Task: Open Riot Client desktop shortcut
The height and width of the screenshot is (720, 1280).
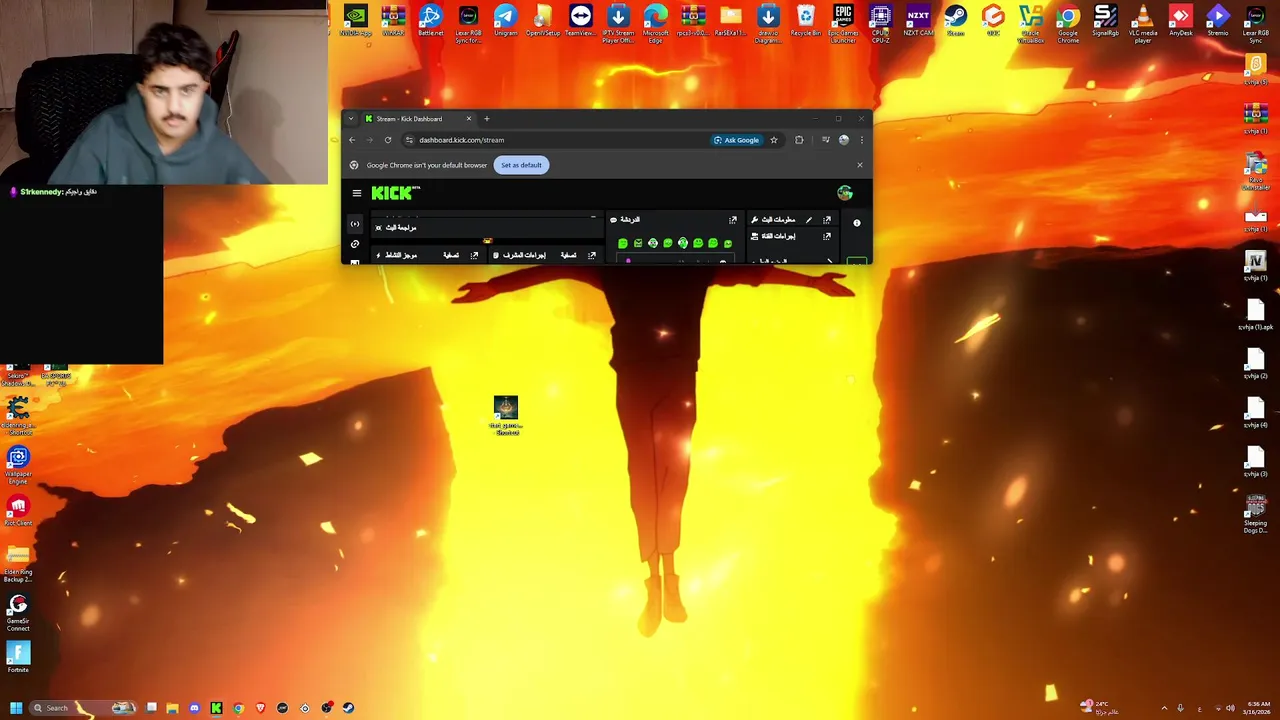Action: 18,512
